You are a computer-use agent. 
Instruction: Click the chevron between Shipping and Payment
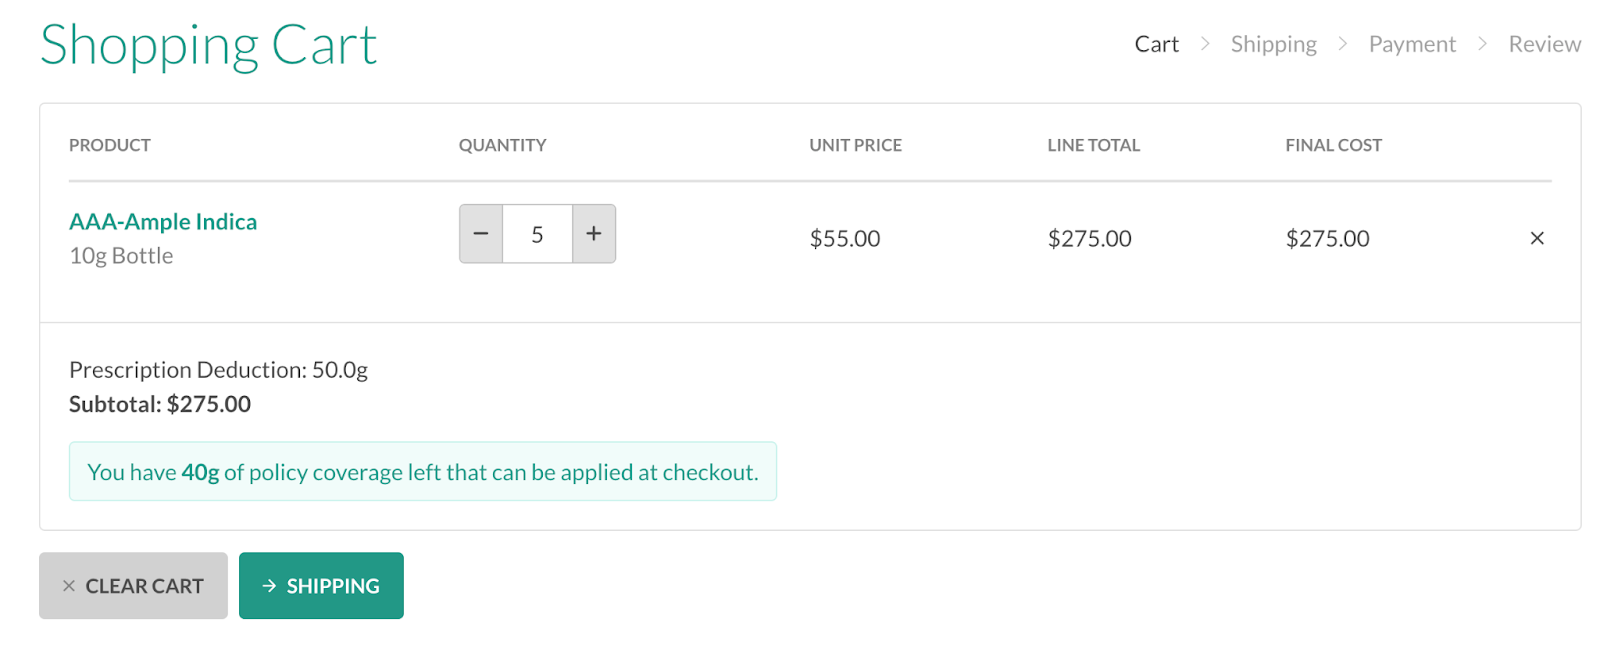(x=1342, y=44)
